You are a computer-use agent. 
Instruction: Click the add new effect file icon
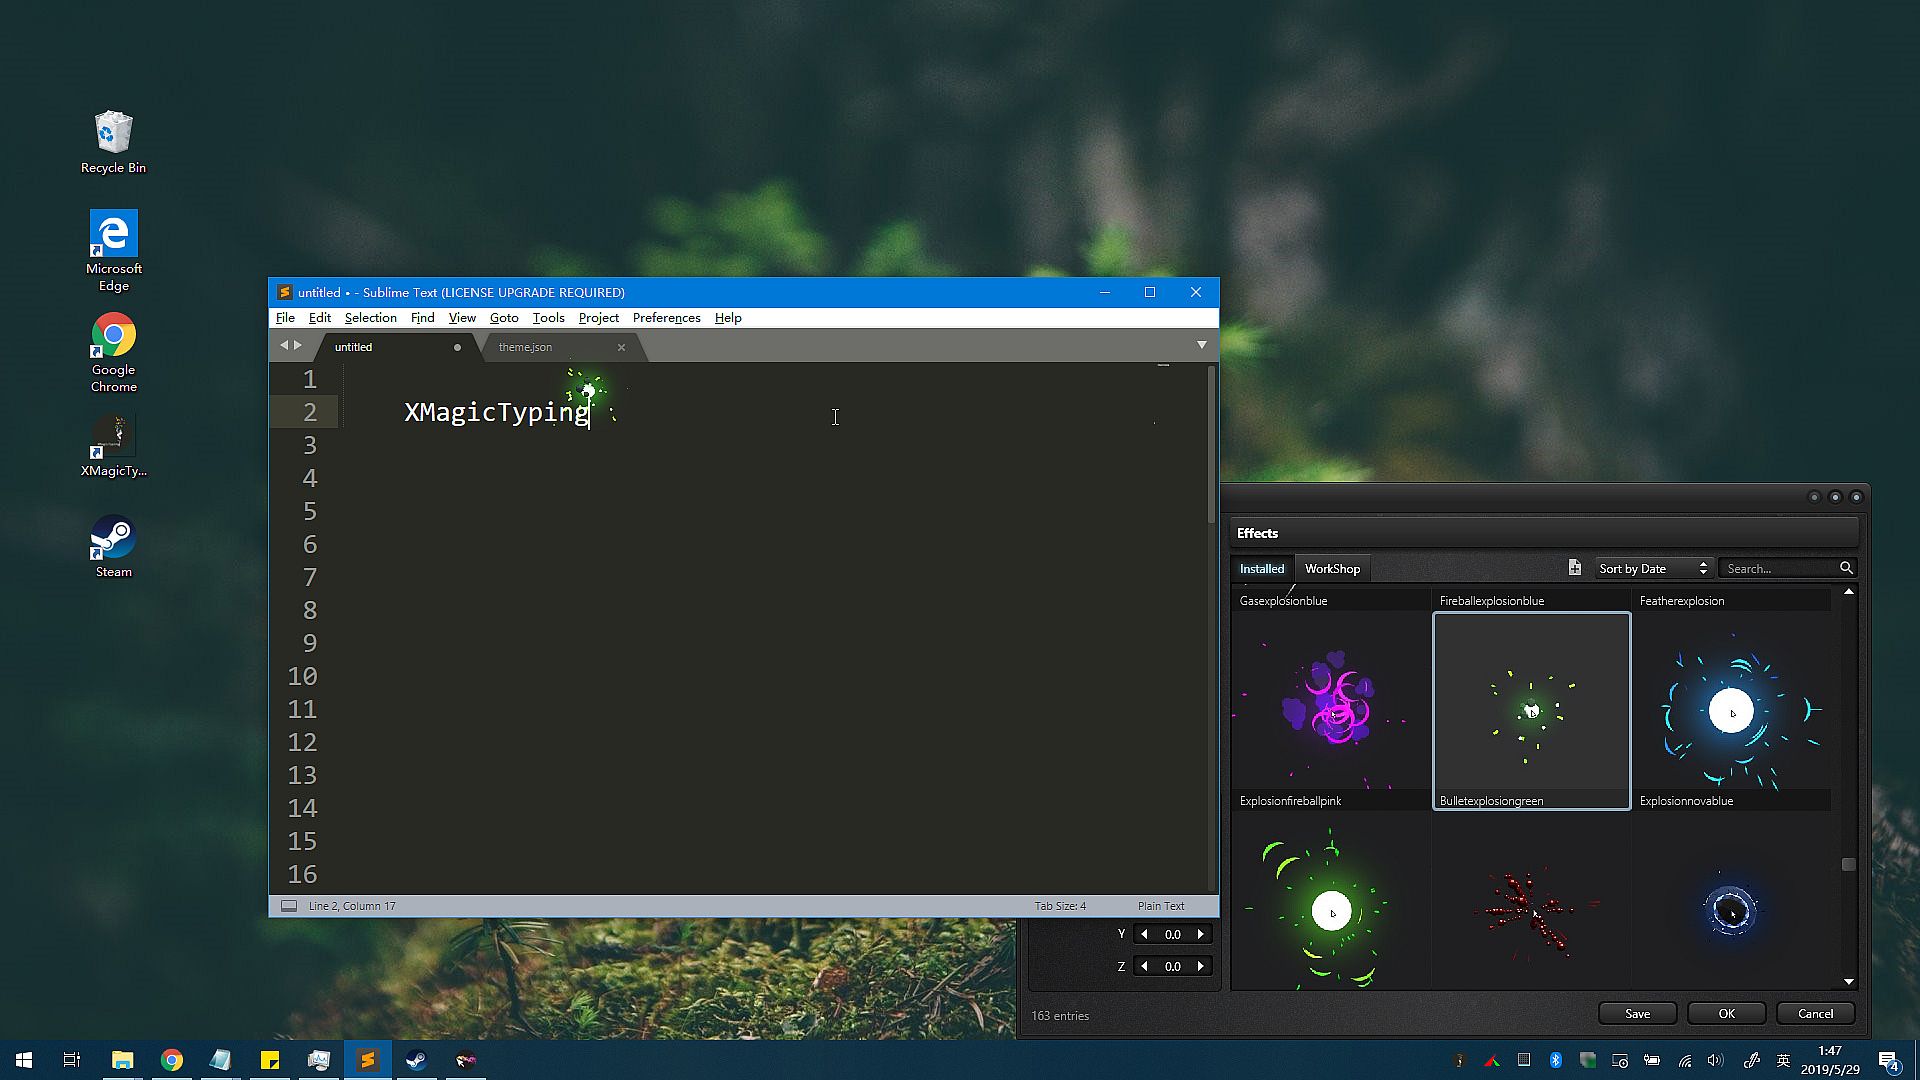tap(1575, 568)
